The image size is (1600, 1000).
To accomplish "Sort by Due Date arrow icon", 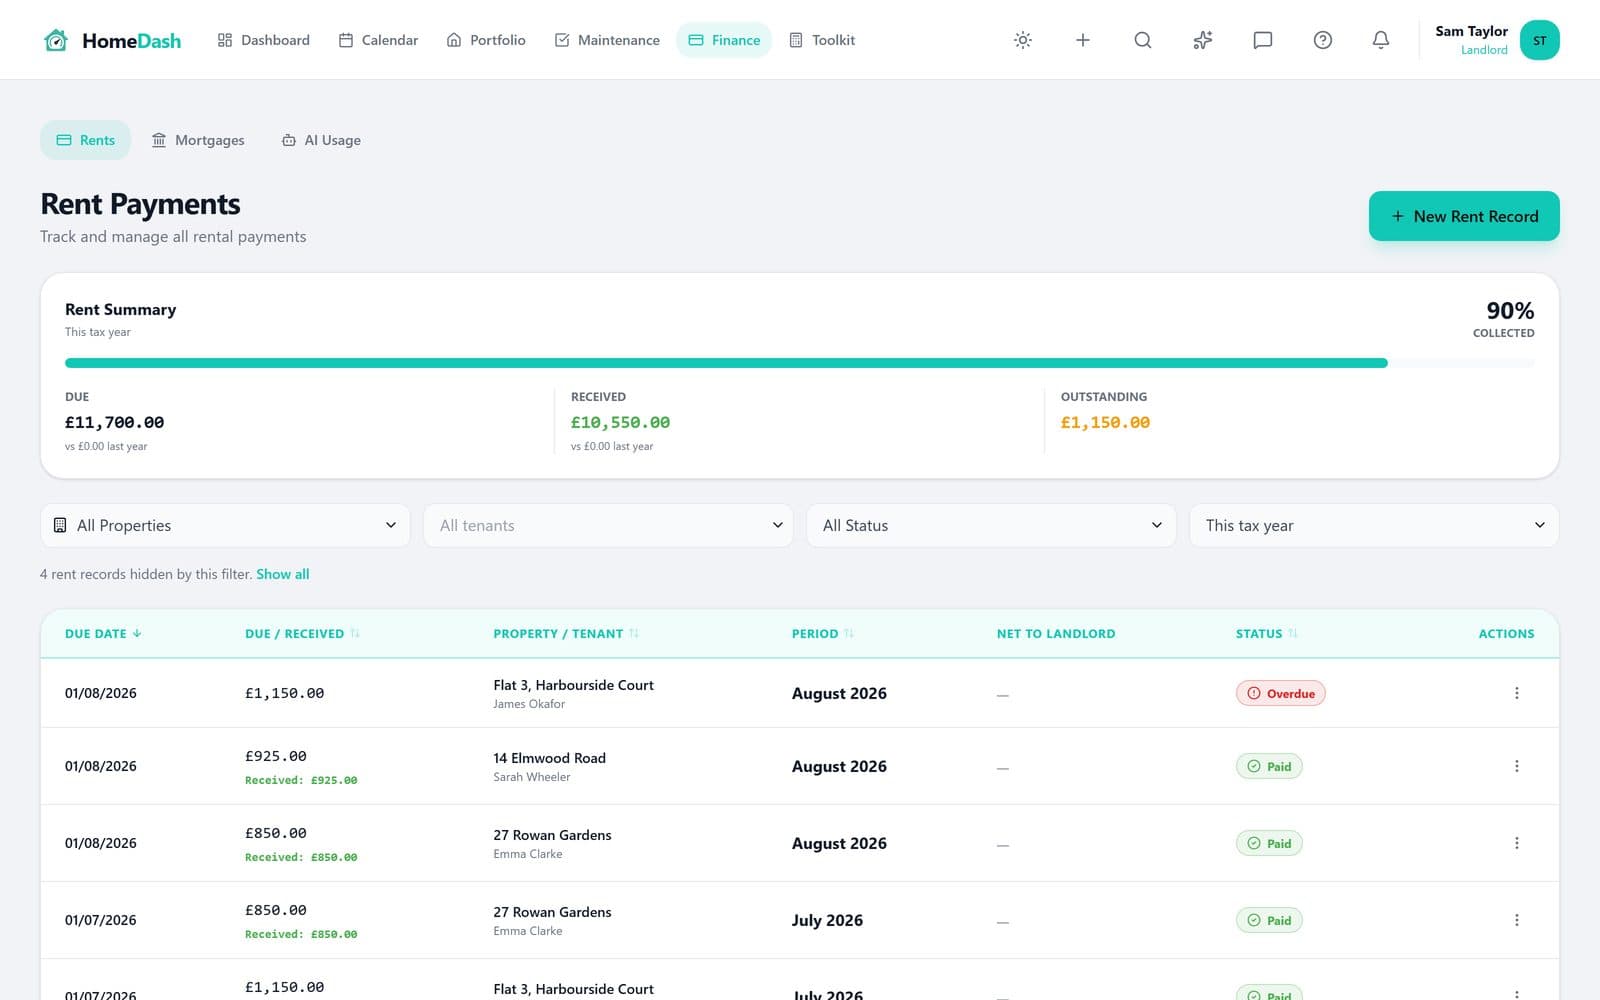I will tap(137, 633).
